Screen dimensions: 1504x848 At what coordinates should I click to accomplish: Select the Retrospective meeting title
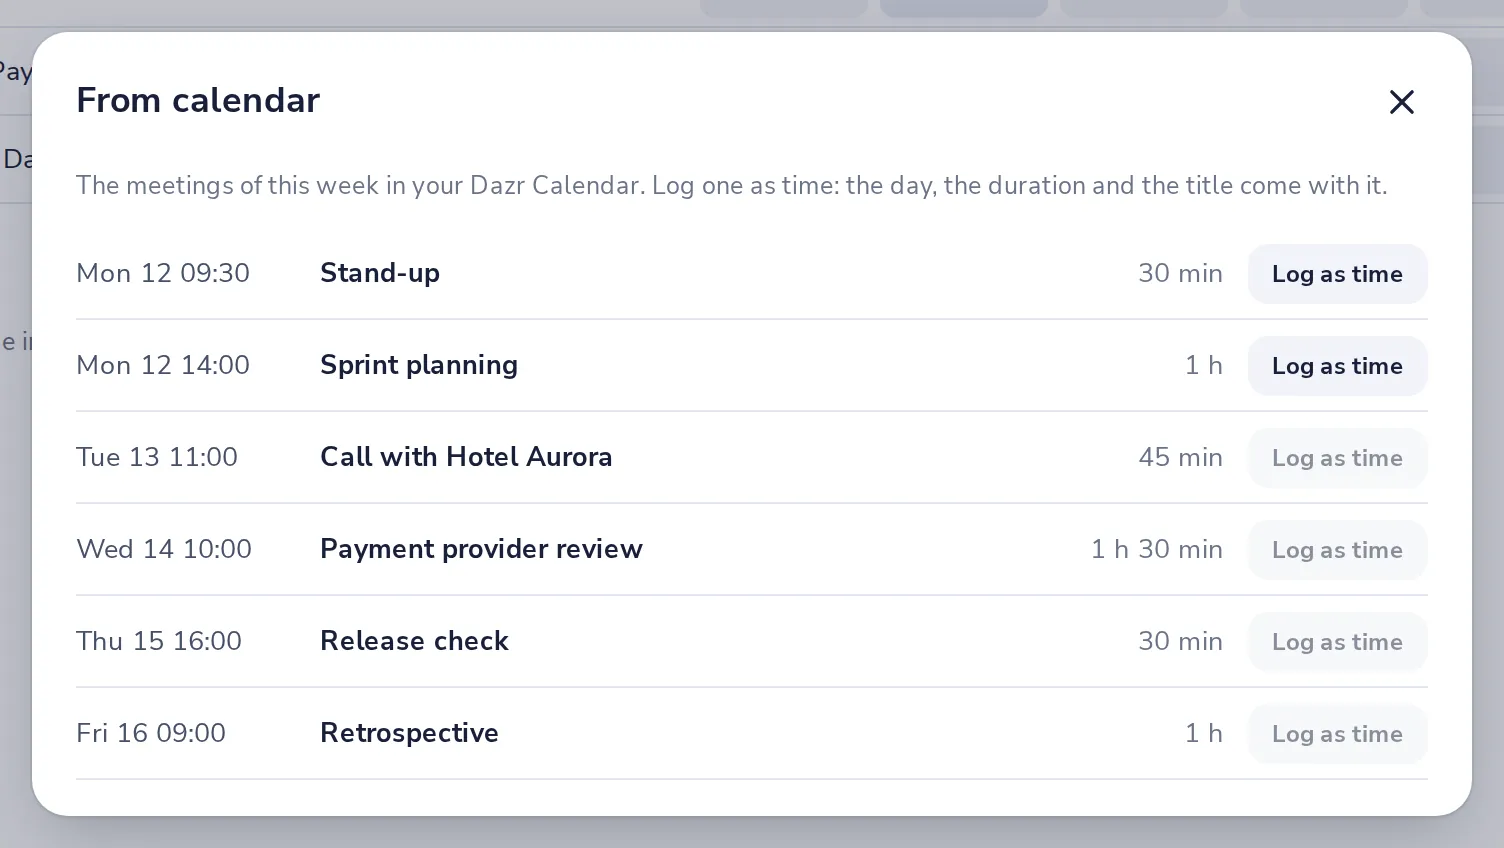click(x=409, y=733)
